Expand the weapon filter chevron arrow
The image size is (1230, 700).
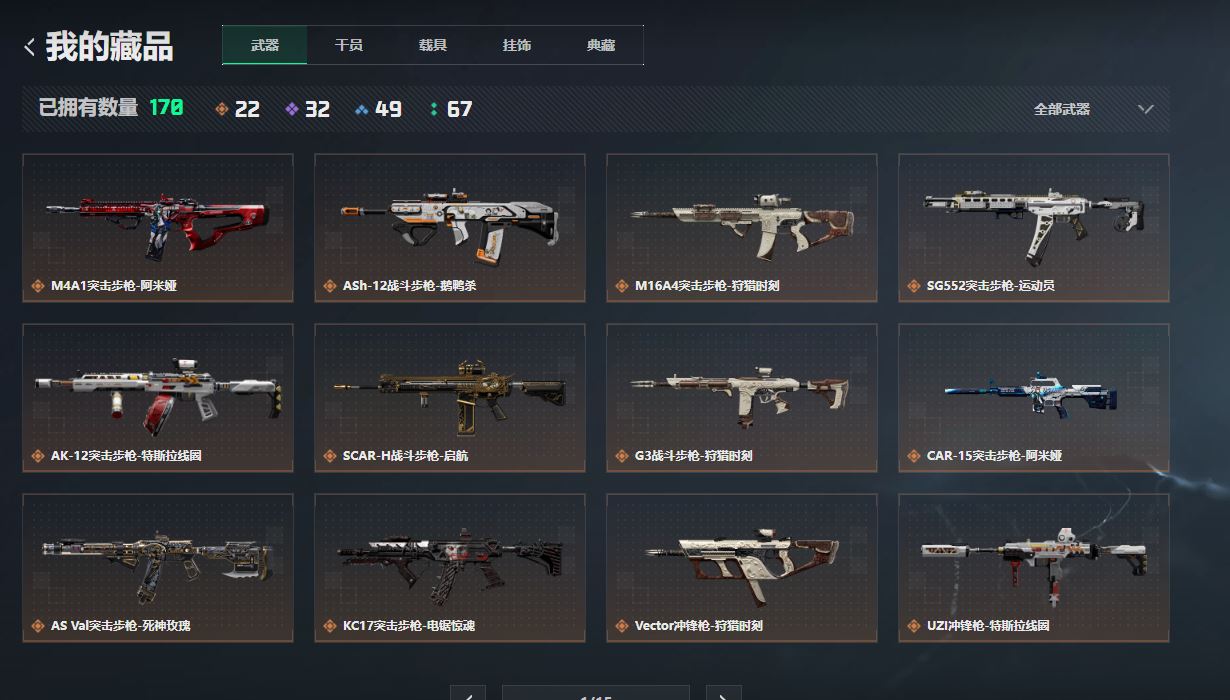click(x=1146, y=109)
